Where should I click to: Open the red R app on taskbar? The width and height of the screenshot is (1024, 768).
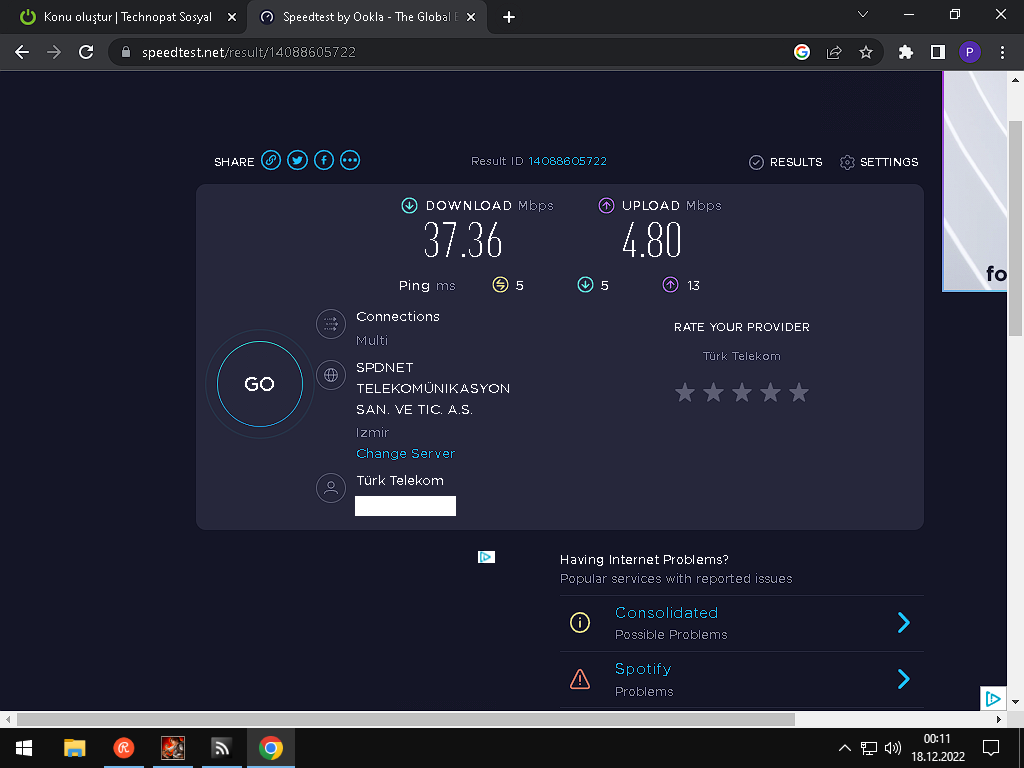pyautogui.click(x=123, y=748)
